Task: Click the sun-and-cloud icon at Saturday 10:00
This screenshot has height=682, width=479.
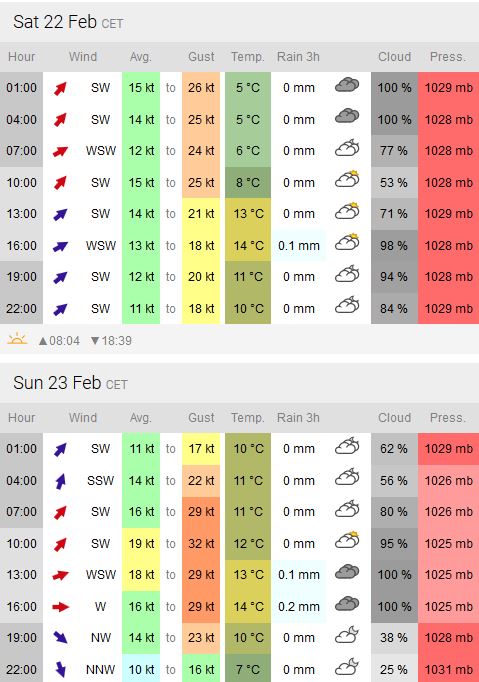Action: 347,179
